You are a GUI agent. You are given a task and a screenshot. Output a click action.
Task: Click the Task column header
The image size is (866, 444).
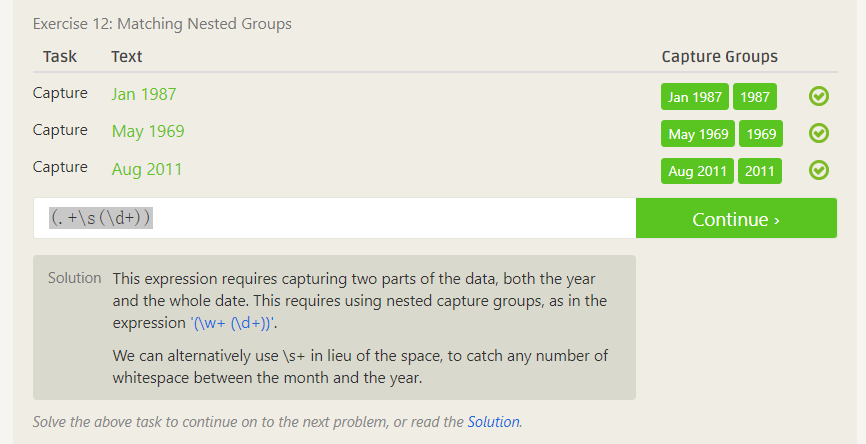[x=60, y=57]
